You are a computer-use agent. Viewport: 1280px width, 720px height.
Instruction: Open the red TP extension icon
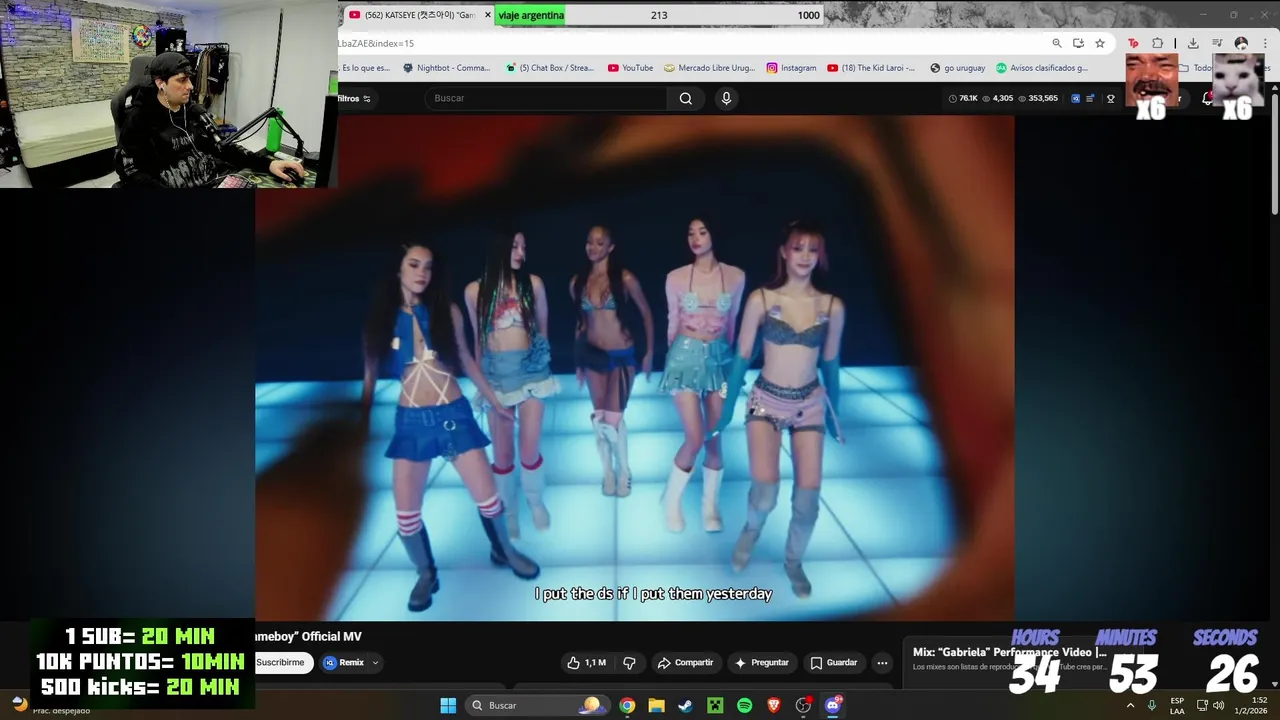[1133, 43]
